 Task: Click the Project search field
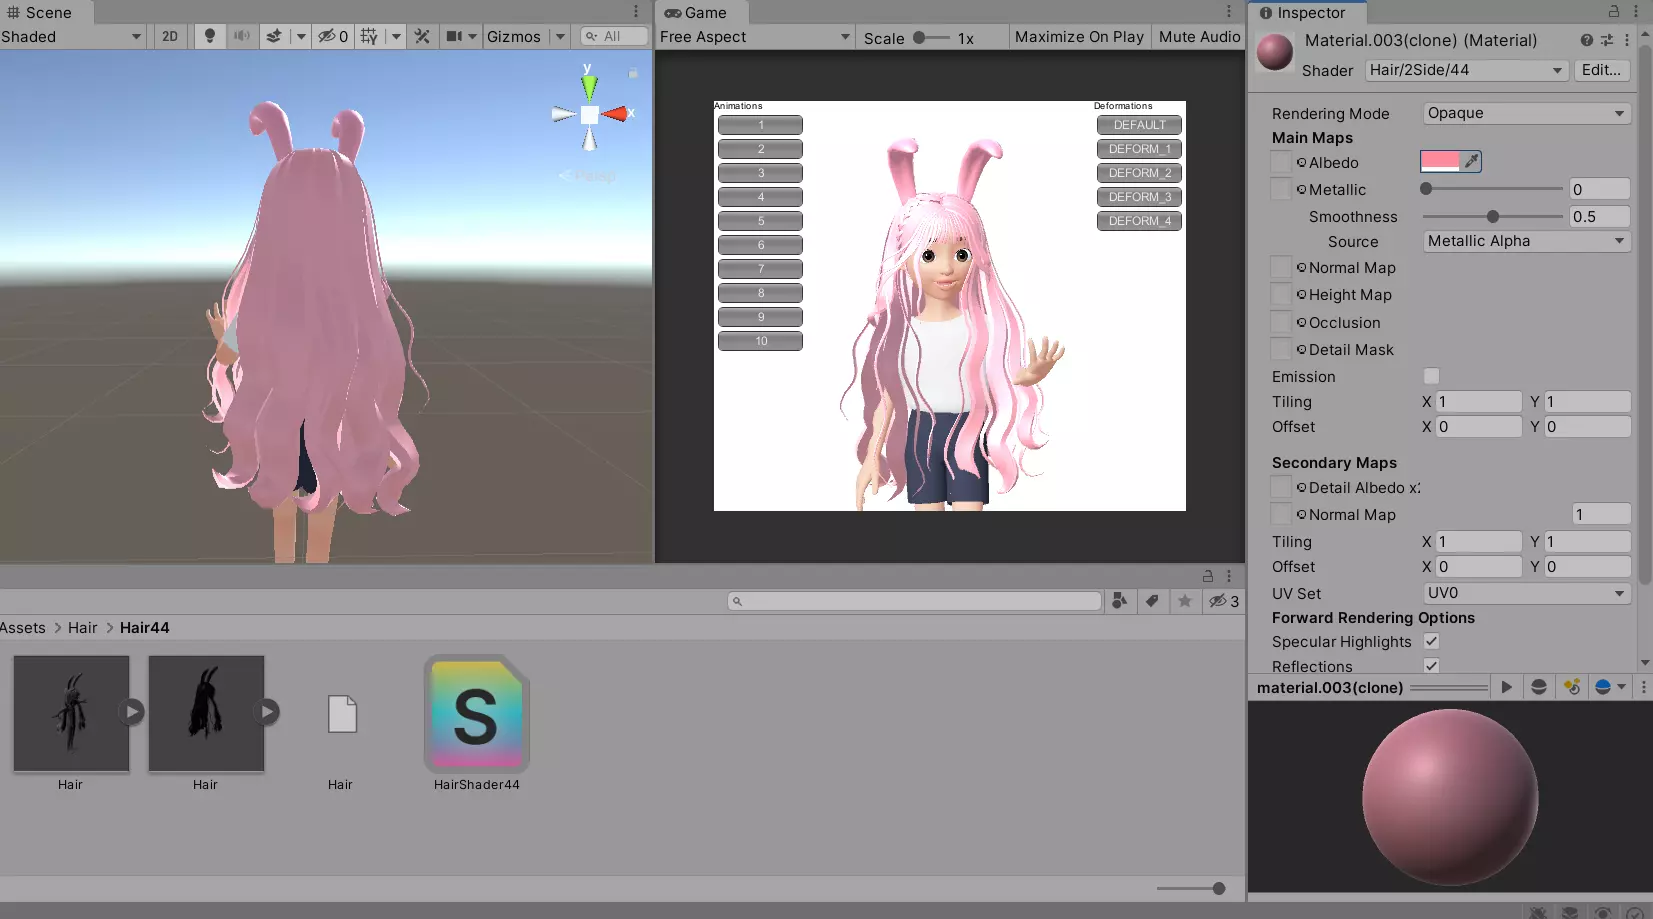914,601
